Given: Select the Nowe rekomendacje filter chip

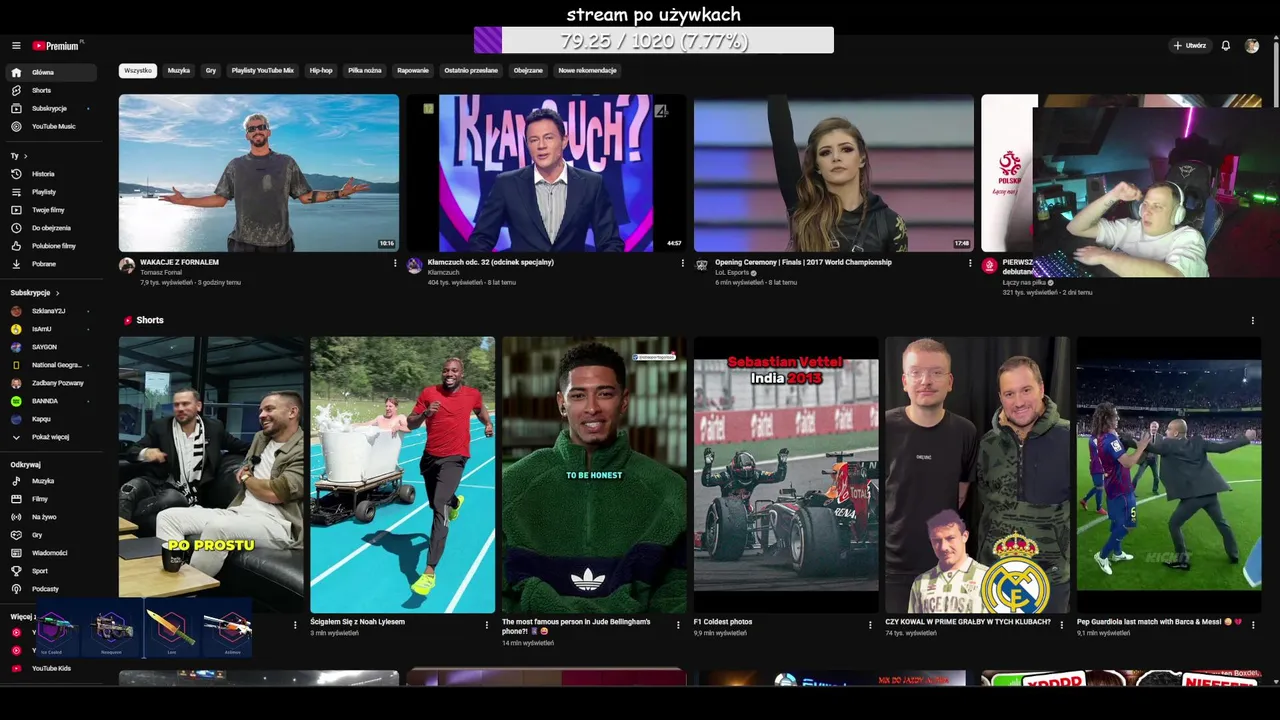Looking at the screenshot, I should (588, 71).
